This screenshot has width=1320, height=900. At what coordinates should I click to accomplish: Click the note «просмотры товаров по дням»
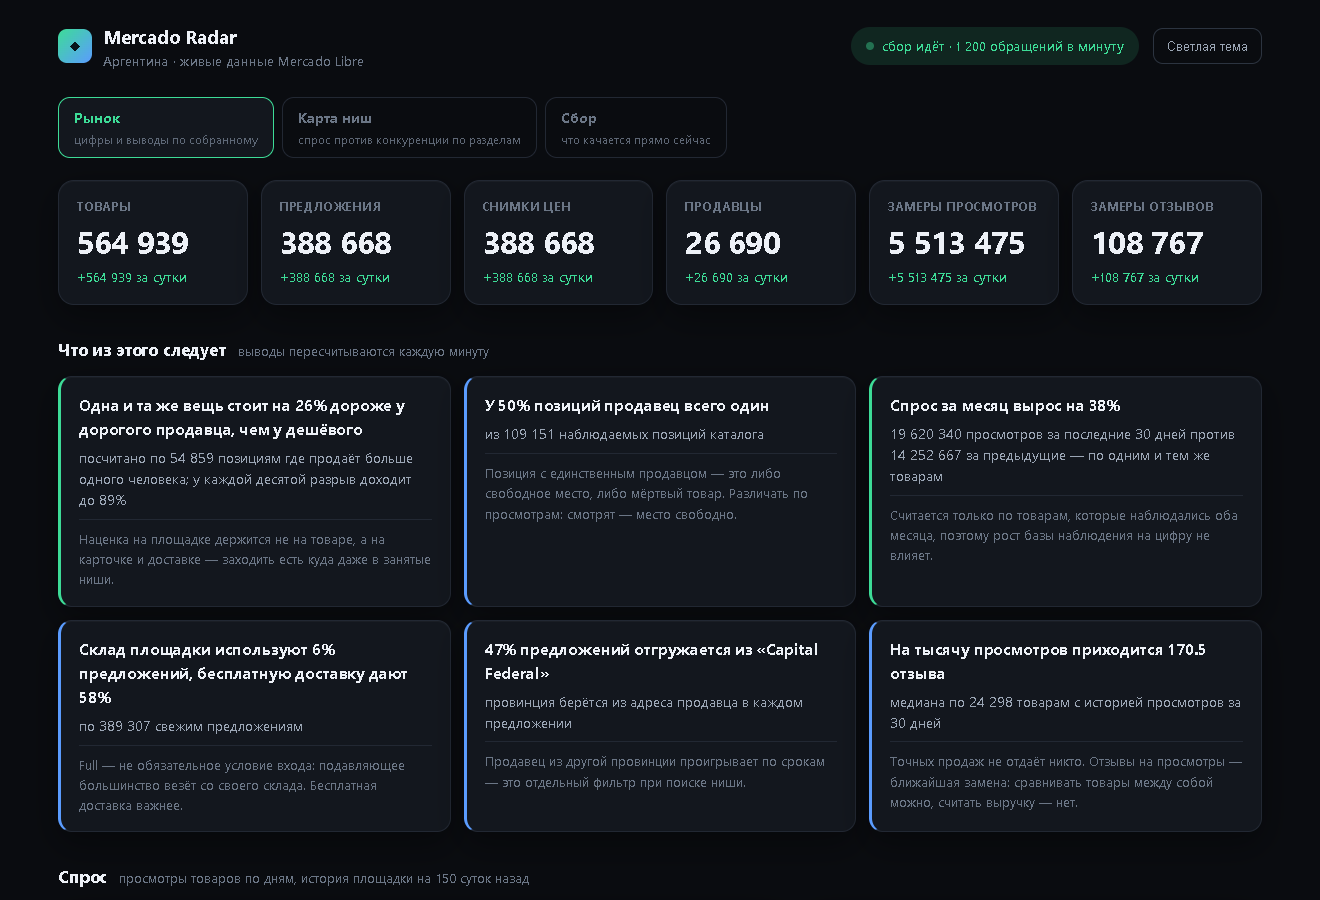pos(206,879)
